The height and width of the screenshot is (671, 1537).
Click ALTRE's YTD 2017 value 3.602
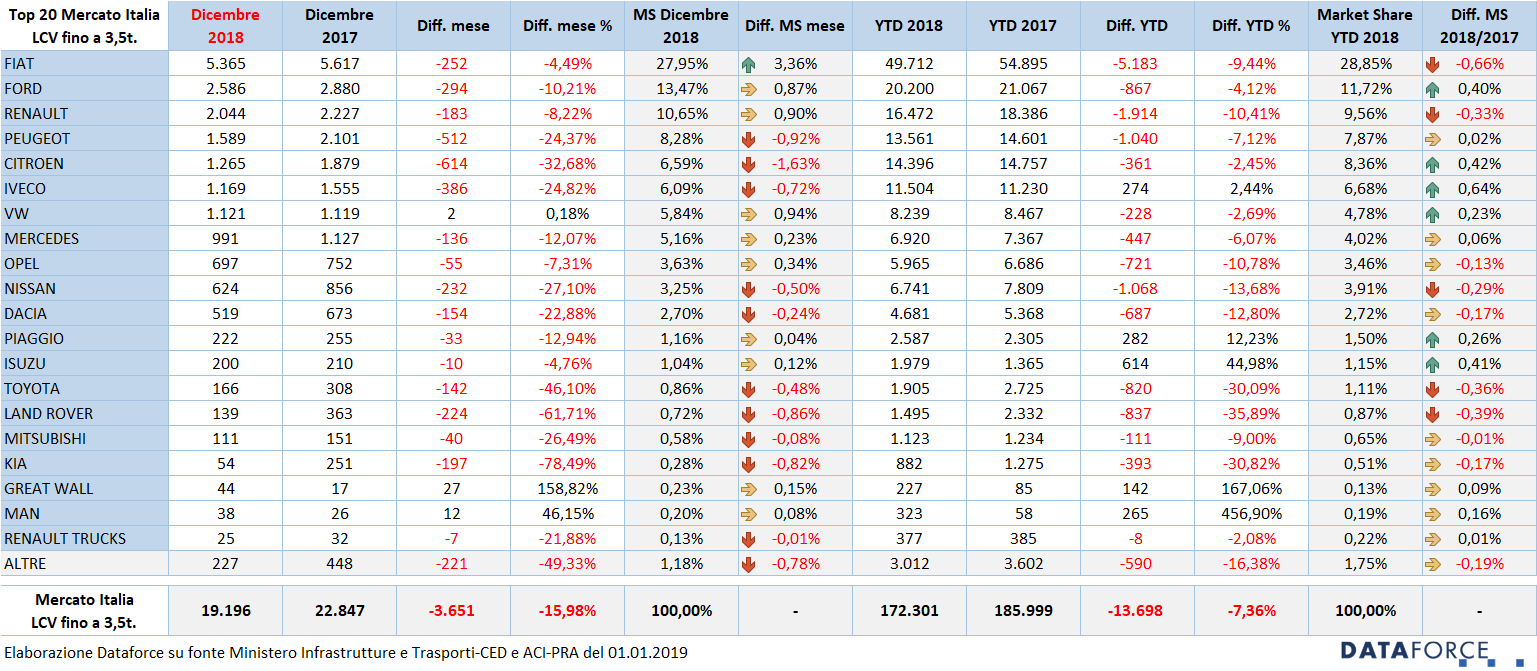[x=1023, y=564]
